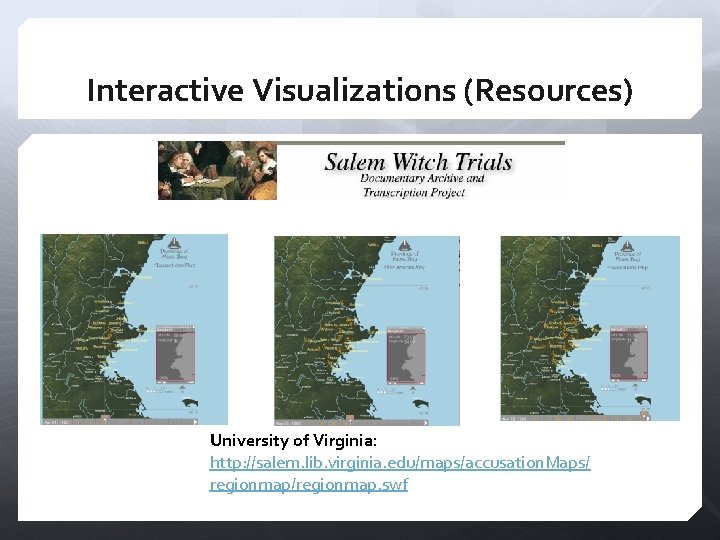Screen dimensions: 720x540
Task: Click the regionmap/regionmap.swf link line
Action: click(x=309, y=485)
